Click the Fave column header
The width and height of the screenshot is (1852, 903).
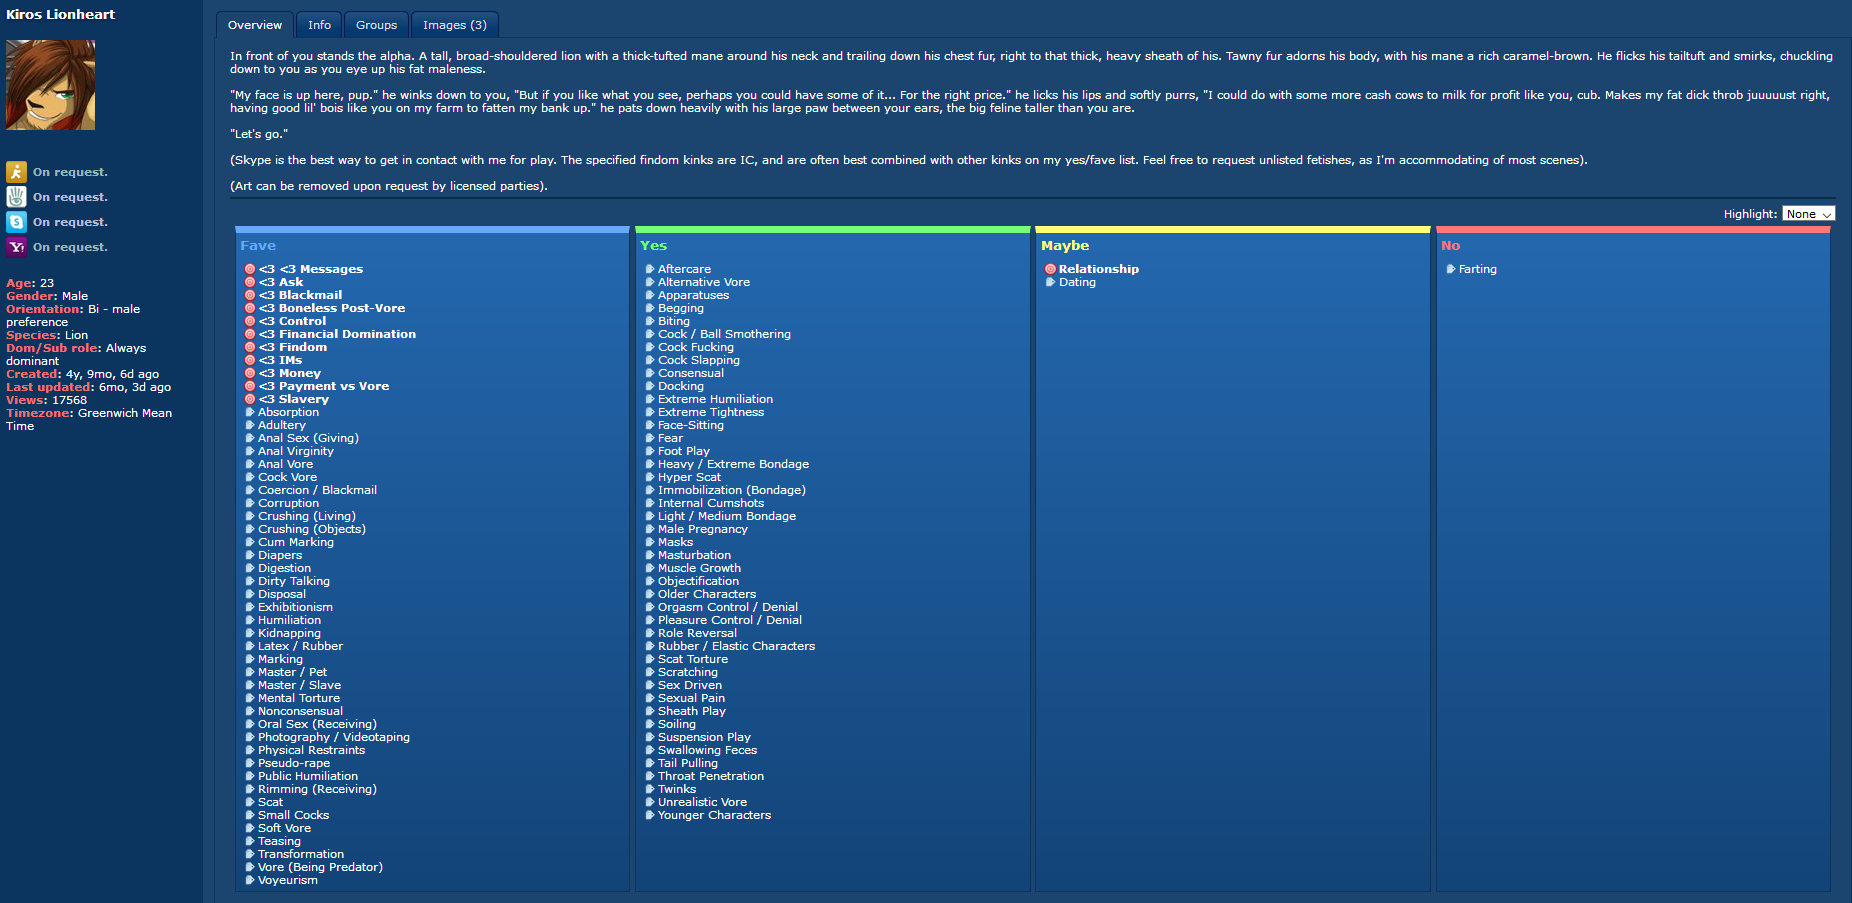click(x=258, y=246)
